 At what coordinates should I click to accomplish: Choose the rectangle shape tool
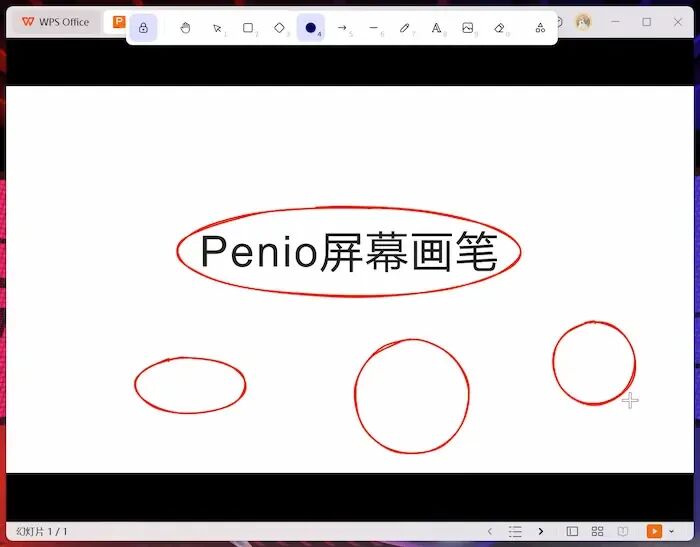(x=248, y=28)
